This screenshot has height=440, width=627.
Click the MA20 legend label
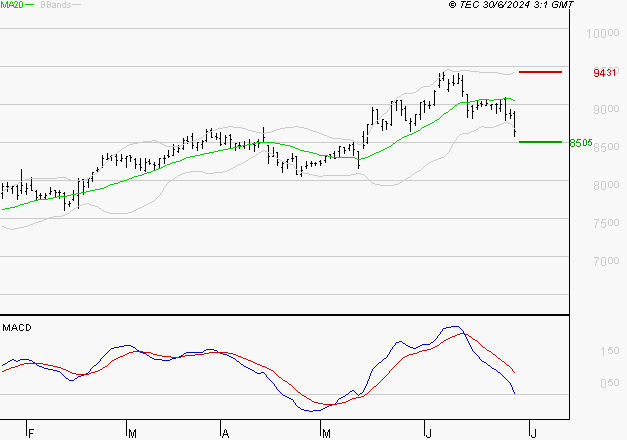point(12,4)
